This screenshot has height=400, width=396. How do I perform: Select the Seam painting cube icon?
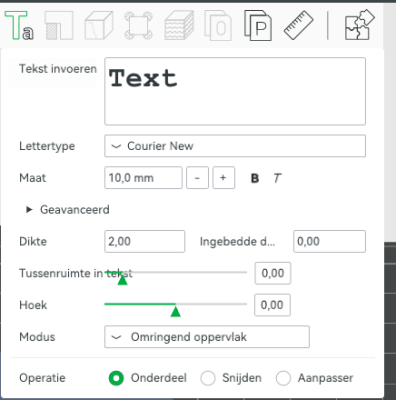coord(99,25)
